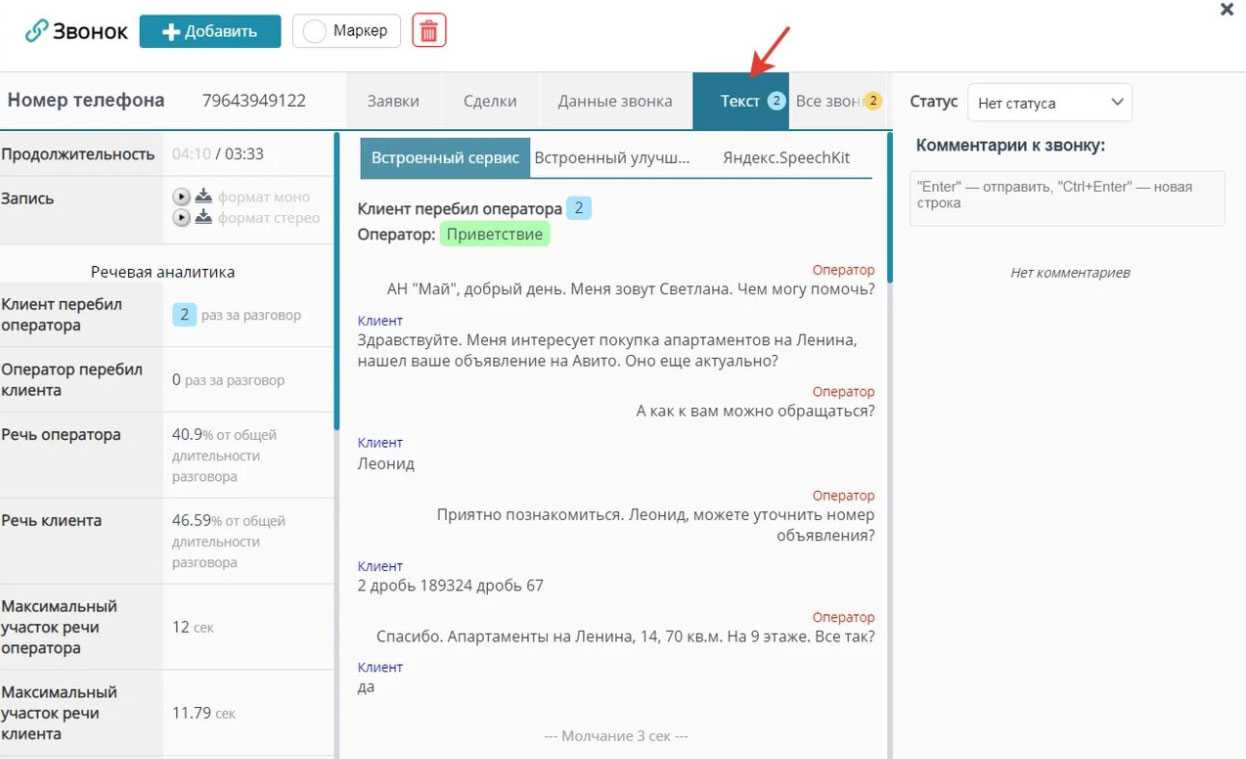Switch to the Заявки tab

pos(393,101)
